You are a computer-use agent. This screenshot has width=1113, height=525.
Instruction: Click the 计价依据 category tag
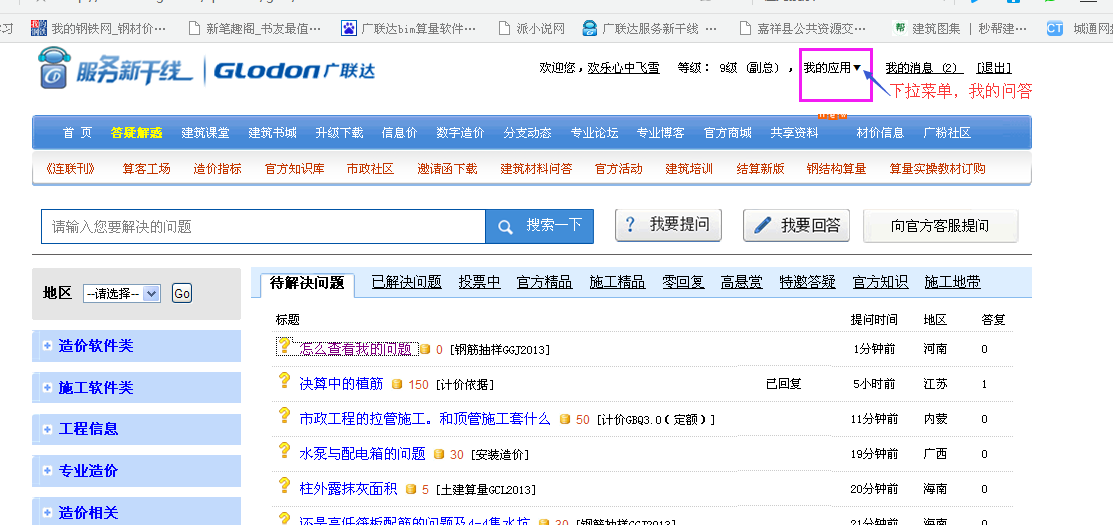tap(465, 385)
